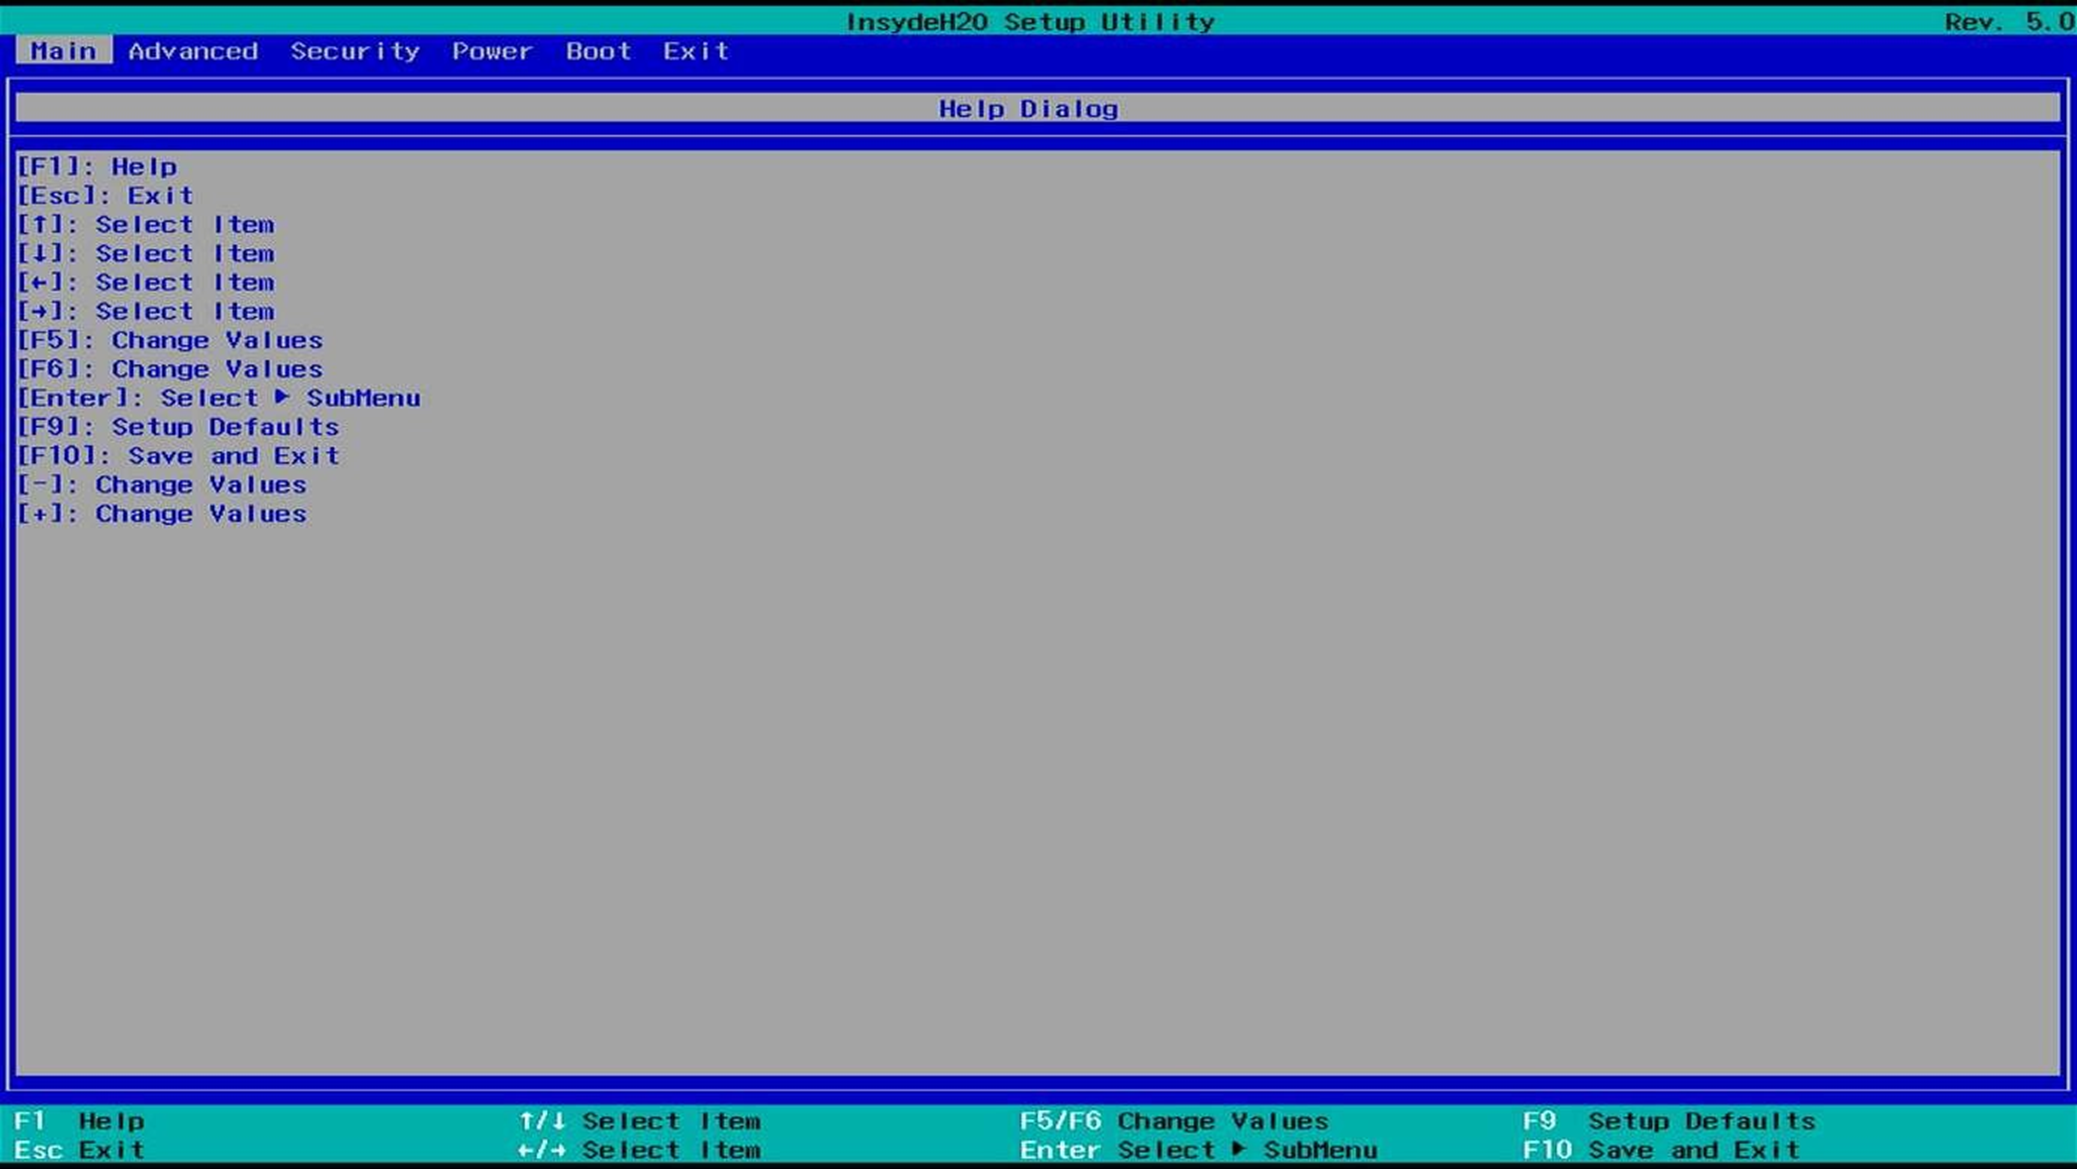2077x1169 pixels.
Task: Switch to the Security tab
Action: [355, 51]
